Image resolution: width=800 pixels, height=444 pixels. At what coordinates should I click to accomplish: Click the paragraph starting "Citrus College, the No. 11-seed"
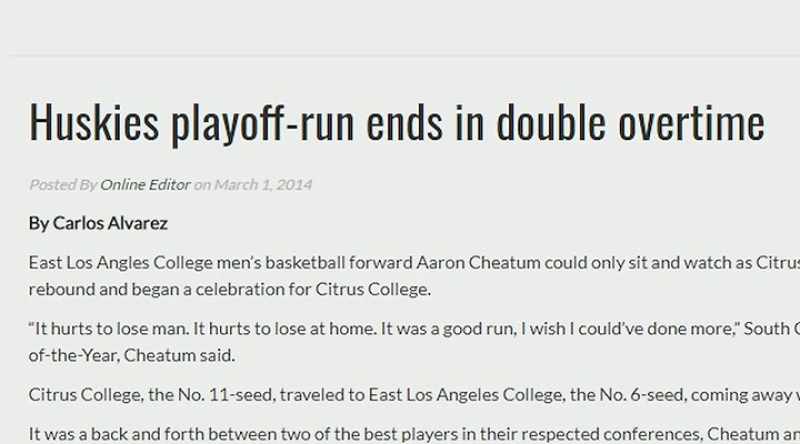tap(414, 395)
